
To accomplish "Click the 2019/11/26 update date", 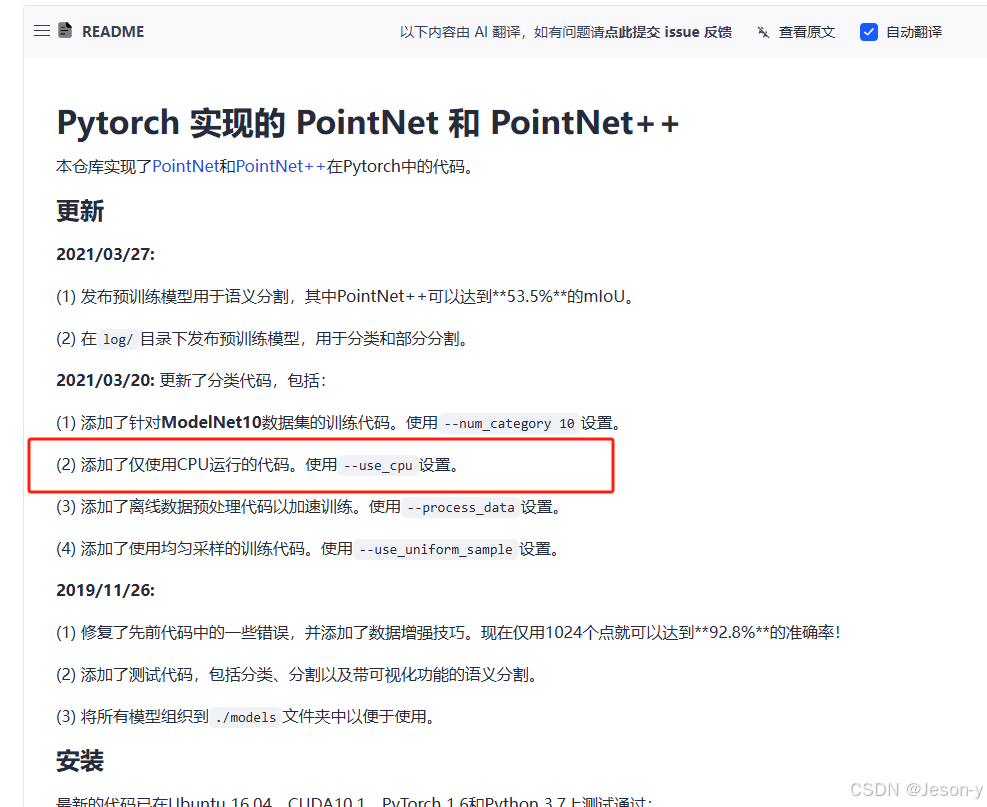I will [x=105, y=590].
